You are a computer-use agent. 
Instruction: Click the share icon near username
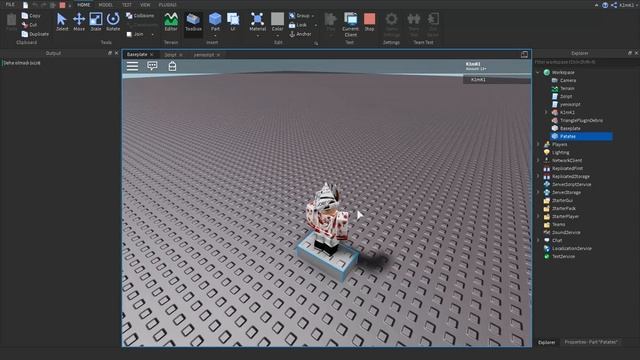[x=614, y=5]
